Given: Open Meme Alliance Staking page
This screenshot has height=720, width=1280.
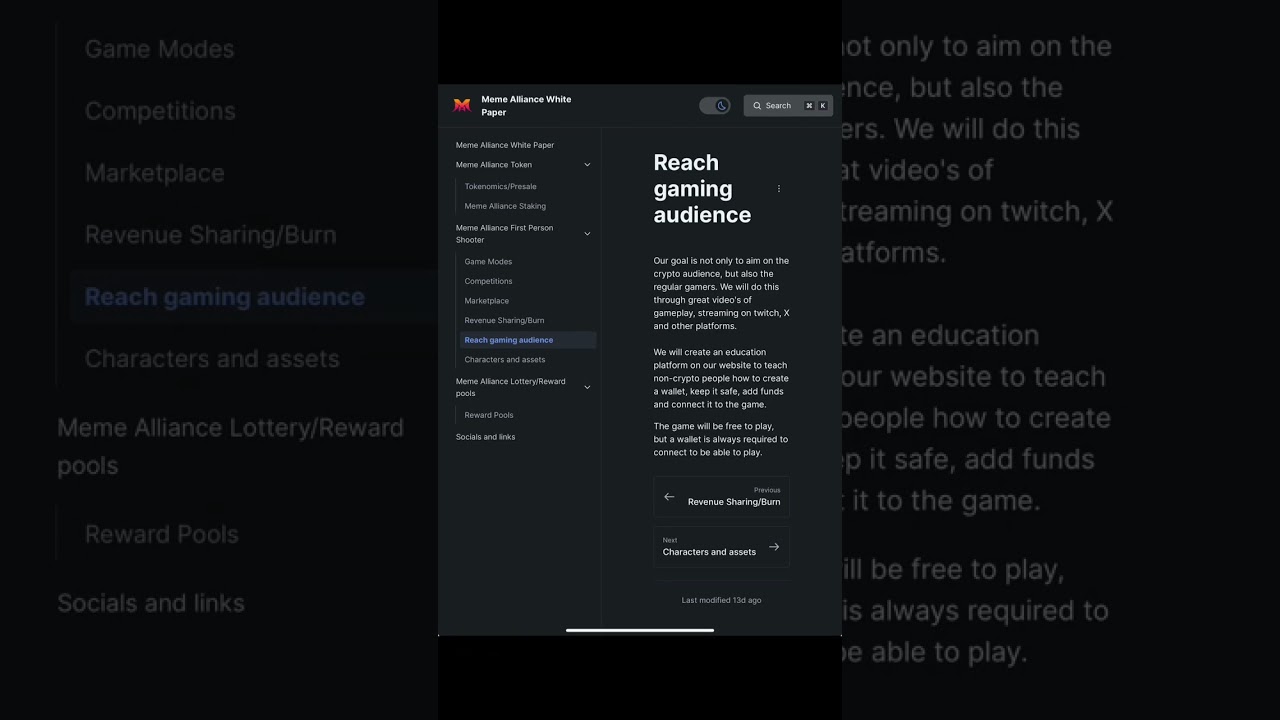Looking at the screenshot, I should (x=505, y=206).
